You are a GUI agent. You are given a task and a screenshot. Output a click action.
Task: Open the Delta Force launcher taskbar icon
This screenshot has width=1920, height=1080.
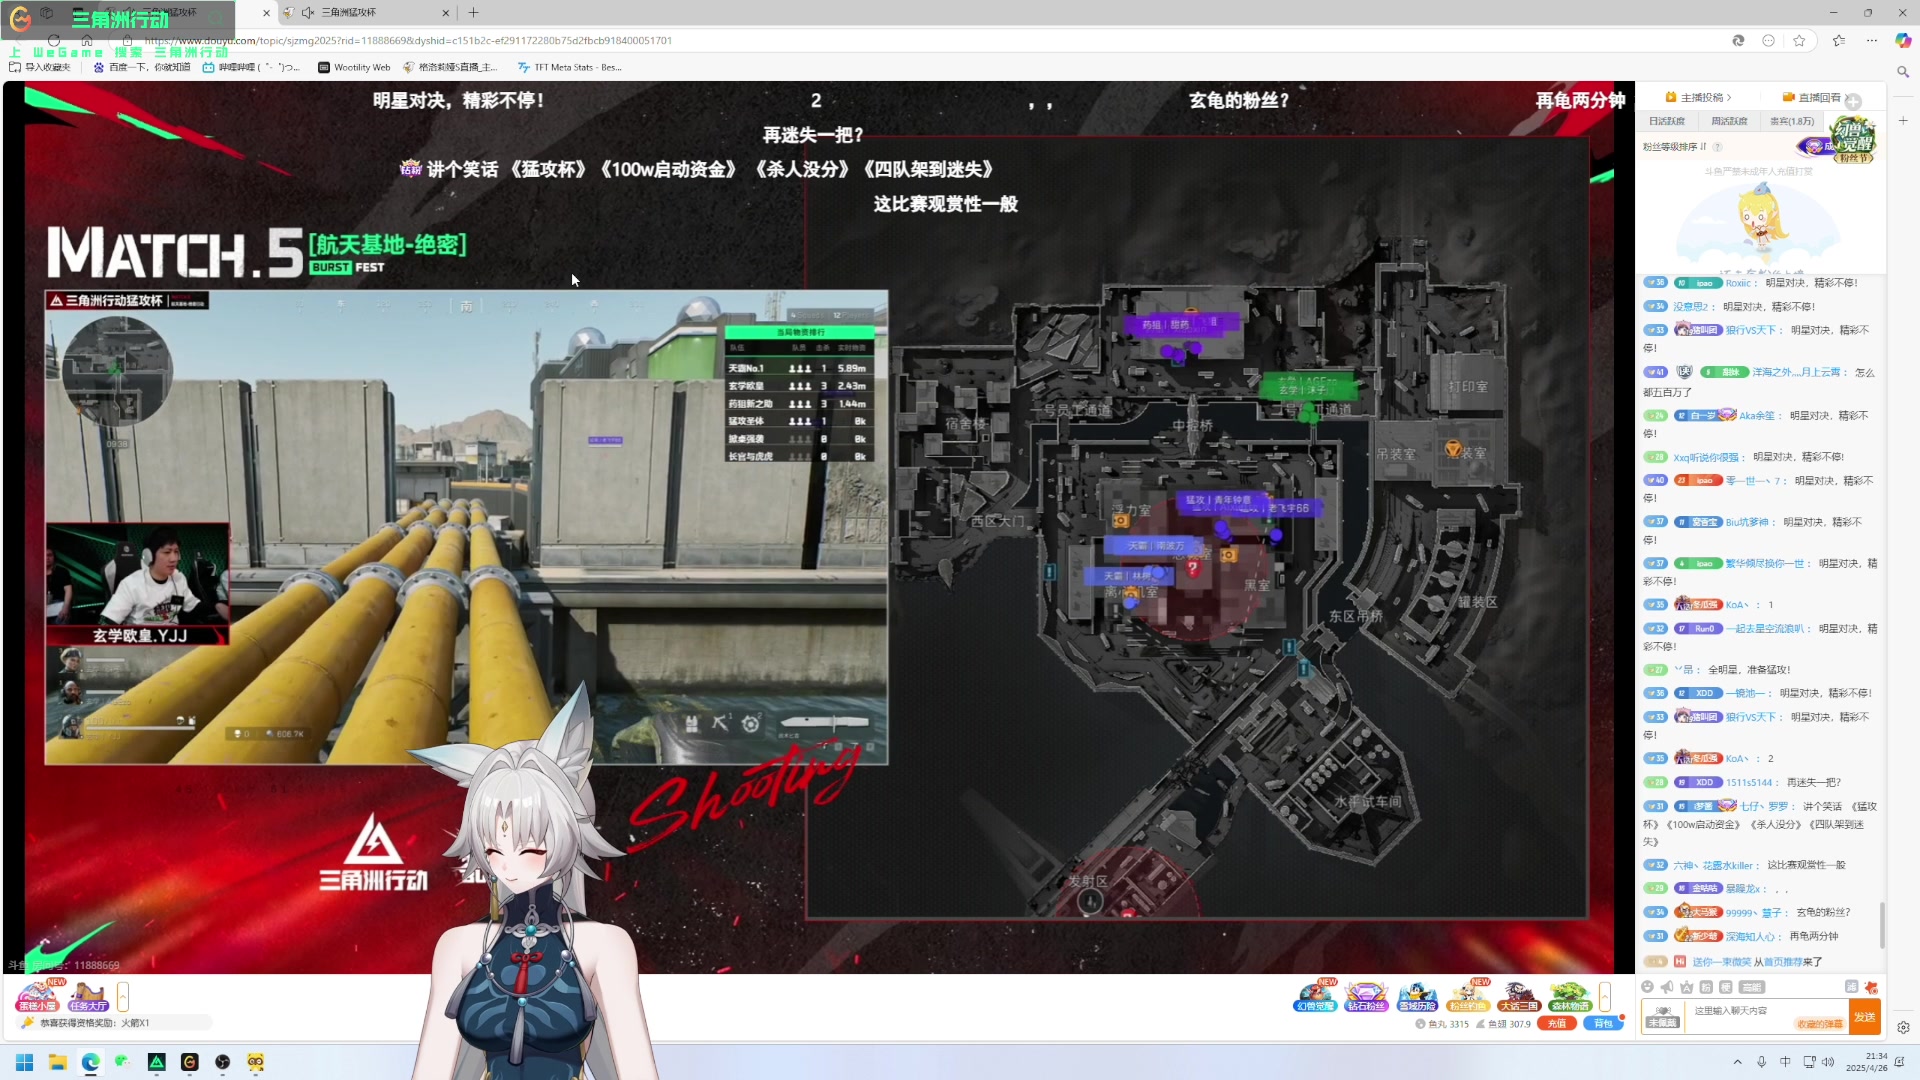coord(157,1062)
